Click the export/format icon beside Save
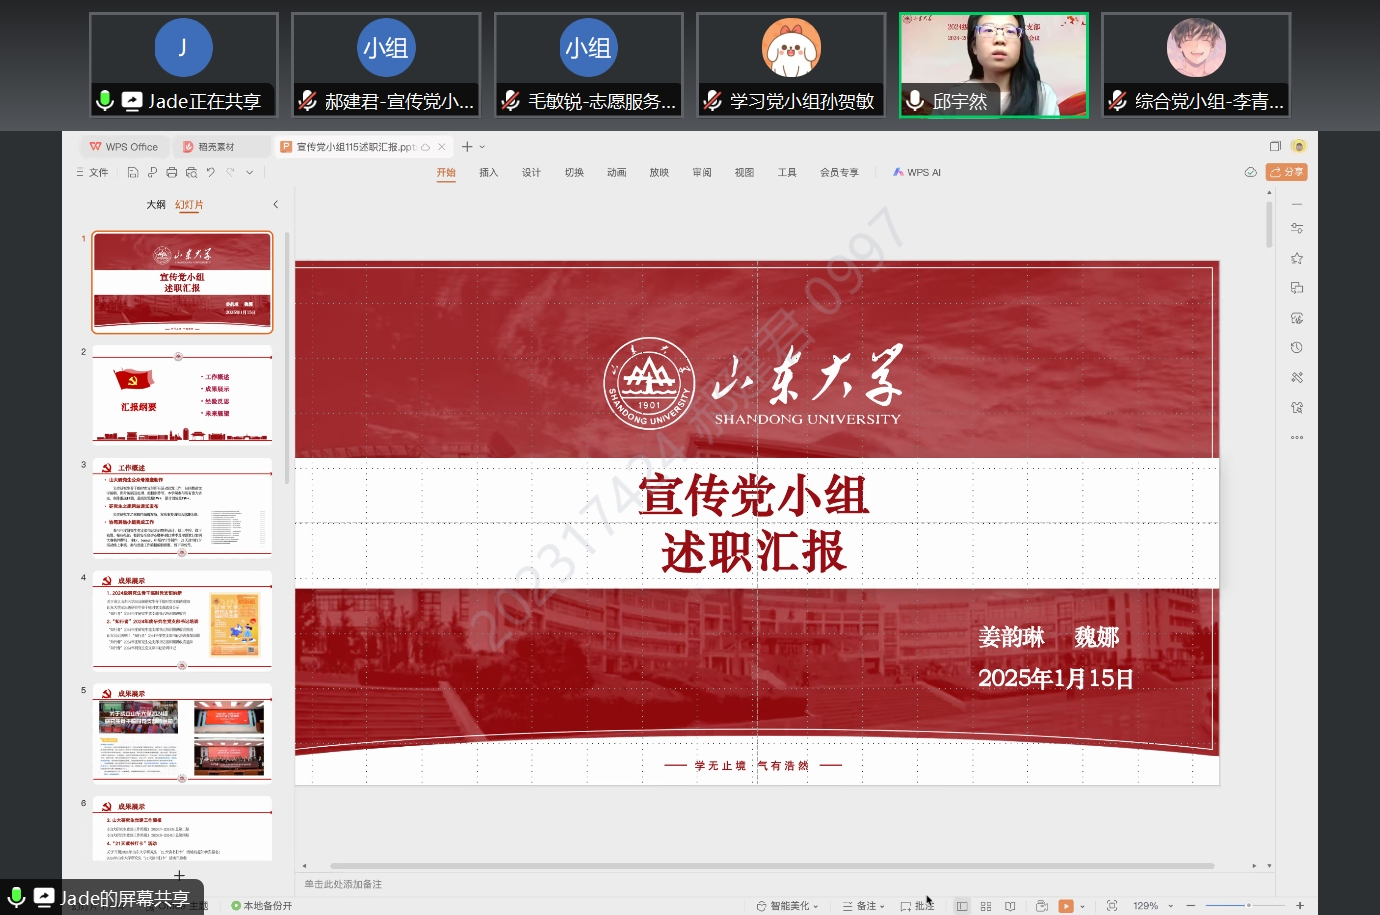 tap(152, 172)
